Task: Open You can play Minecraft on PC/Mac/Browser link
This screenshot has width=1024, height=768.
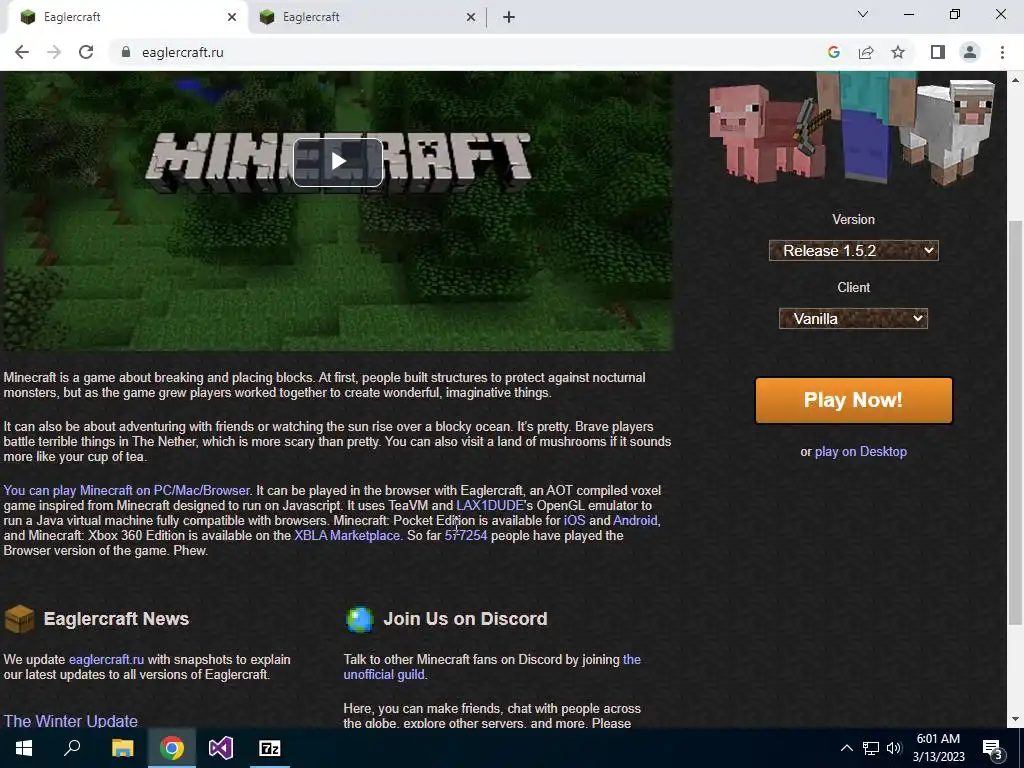Action: pos(127,490)
